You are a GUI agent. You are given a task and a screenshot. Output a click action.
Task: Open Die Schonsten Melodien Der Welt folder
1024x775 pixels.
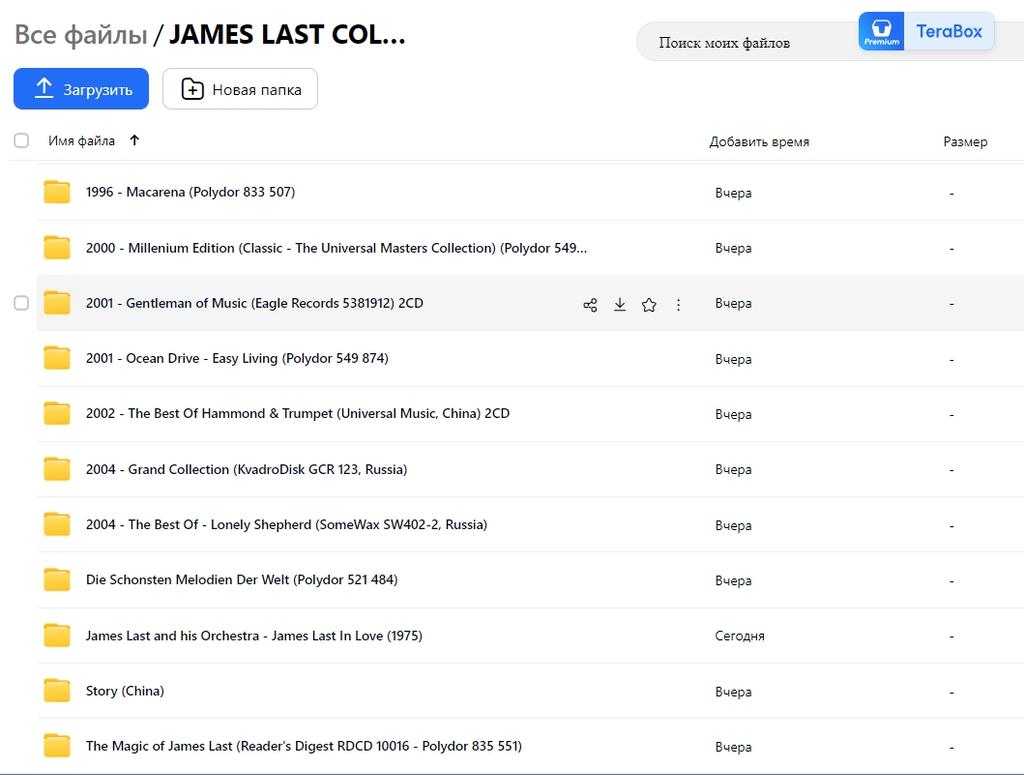coord(242,580)
